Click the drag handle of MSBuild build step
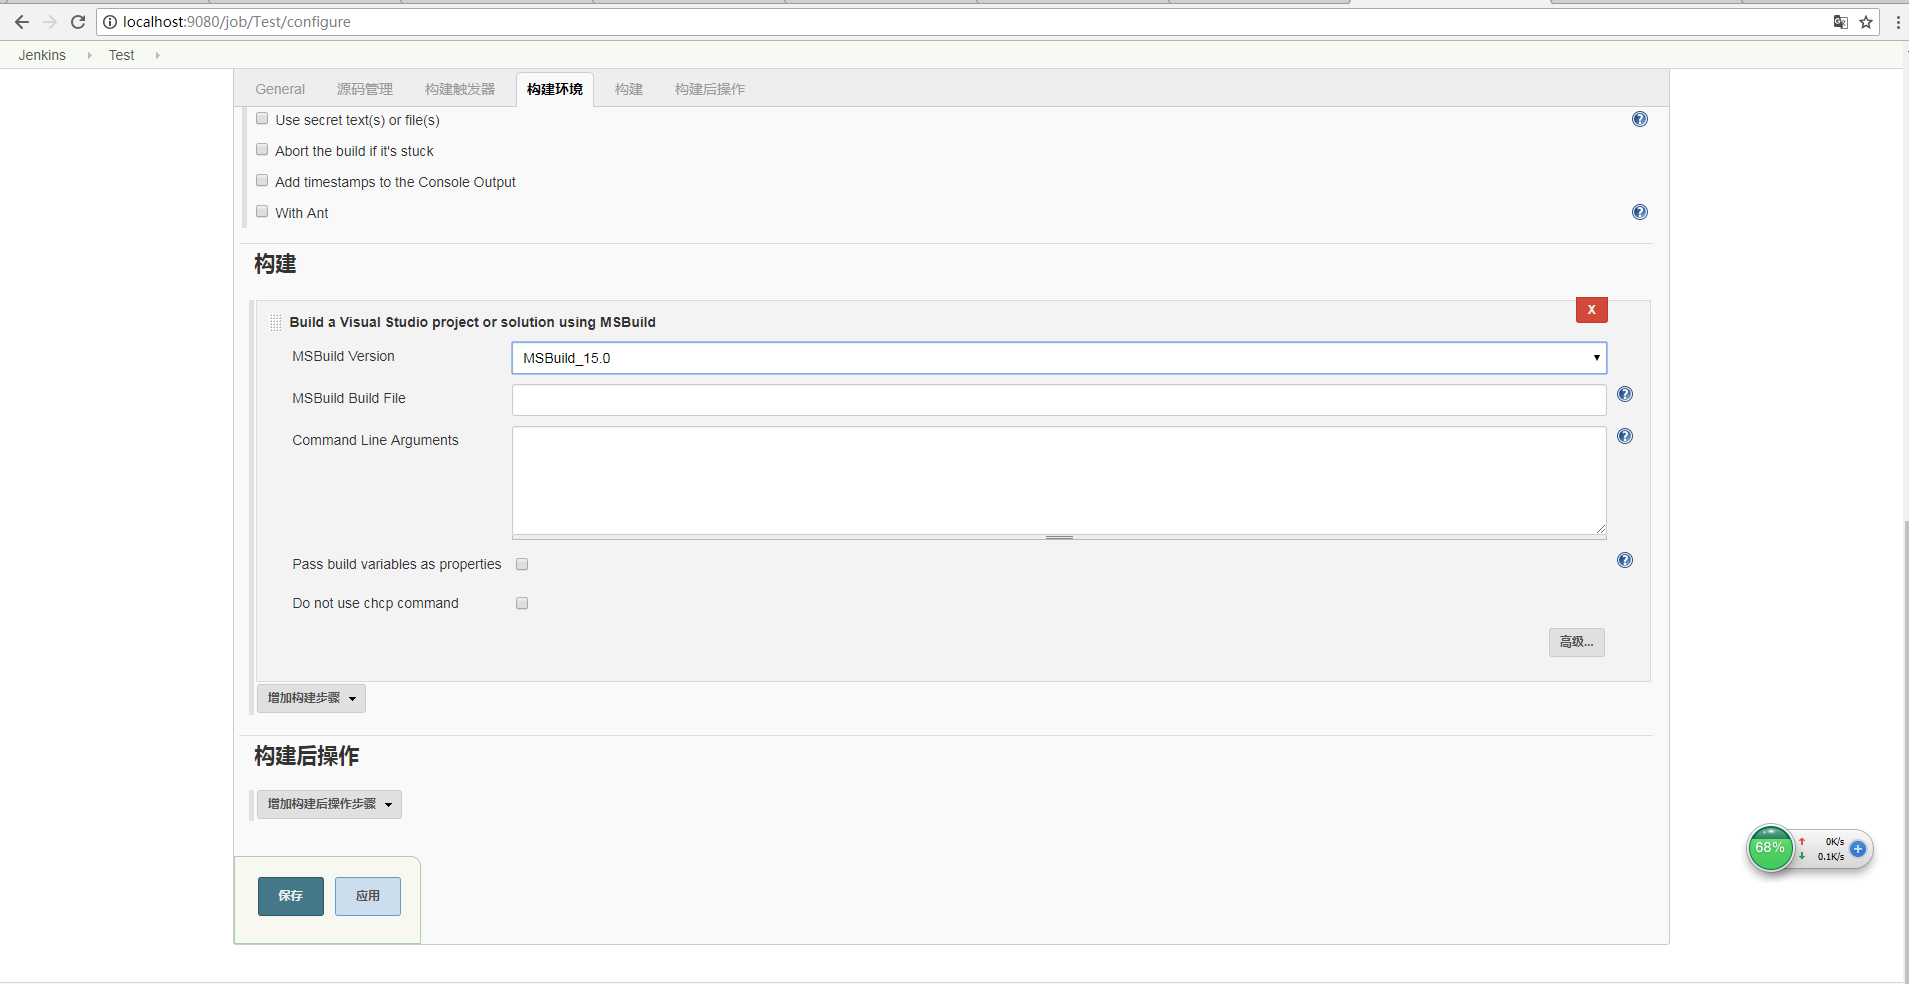Viewport: 1909px width, 984px height. [275, 322]
